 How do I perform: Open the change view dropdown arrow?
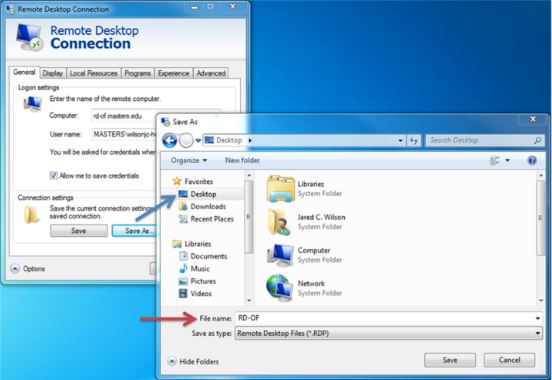(x=507, y=160)
